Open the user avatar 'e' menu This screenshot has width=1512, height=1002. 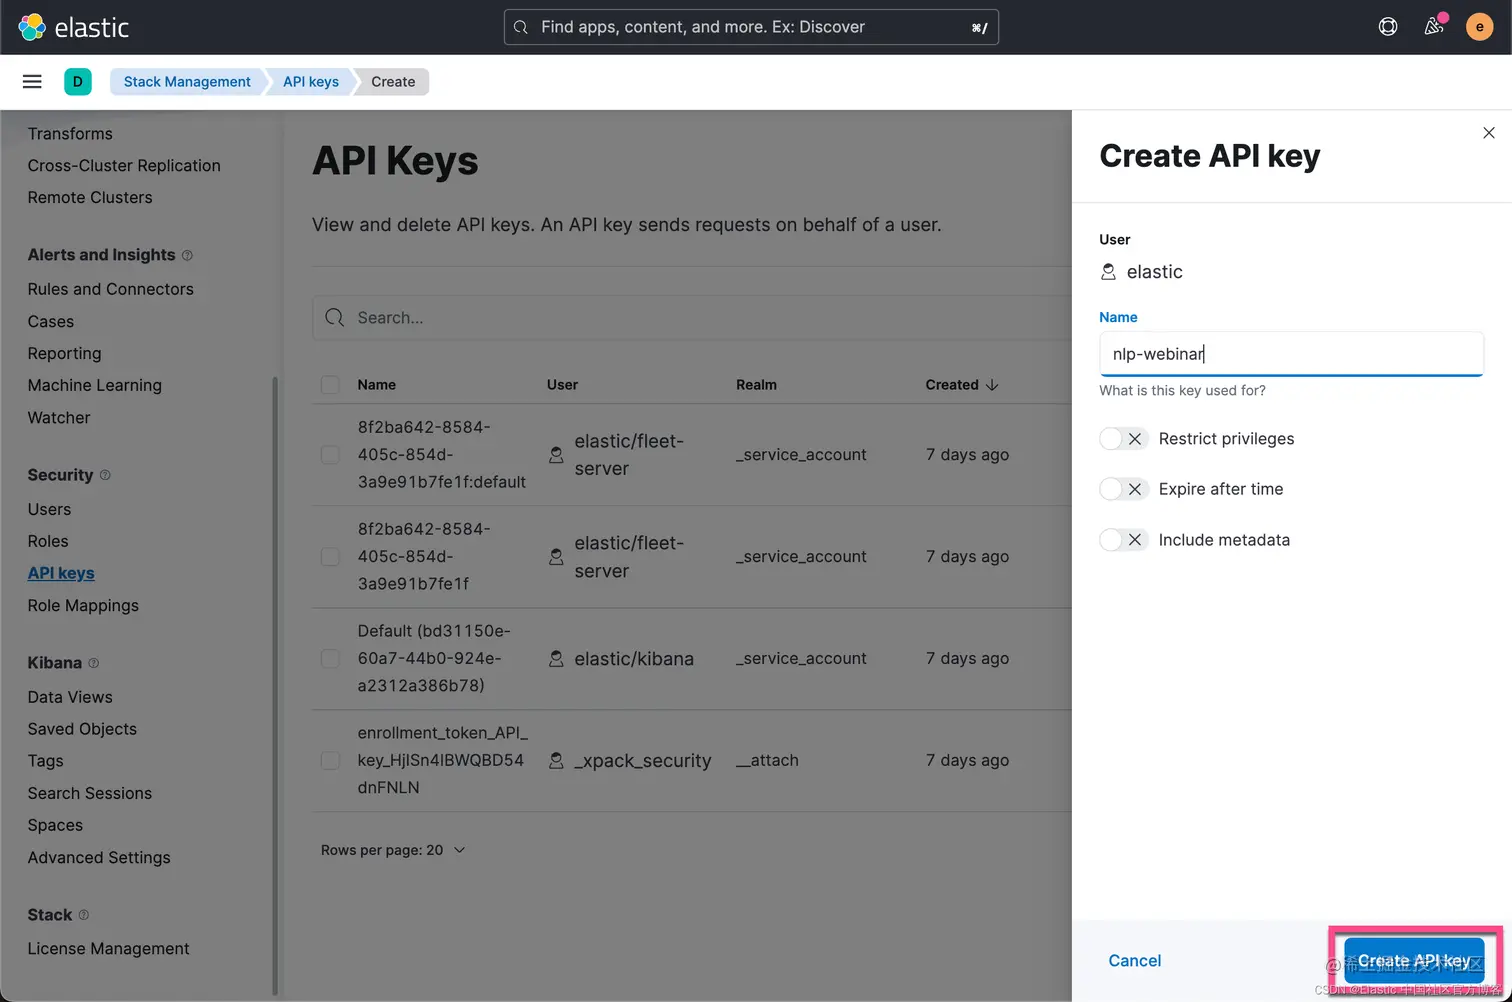1479,27
